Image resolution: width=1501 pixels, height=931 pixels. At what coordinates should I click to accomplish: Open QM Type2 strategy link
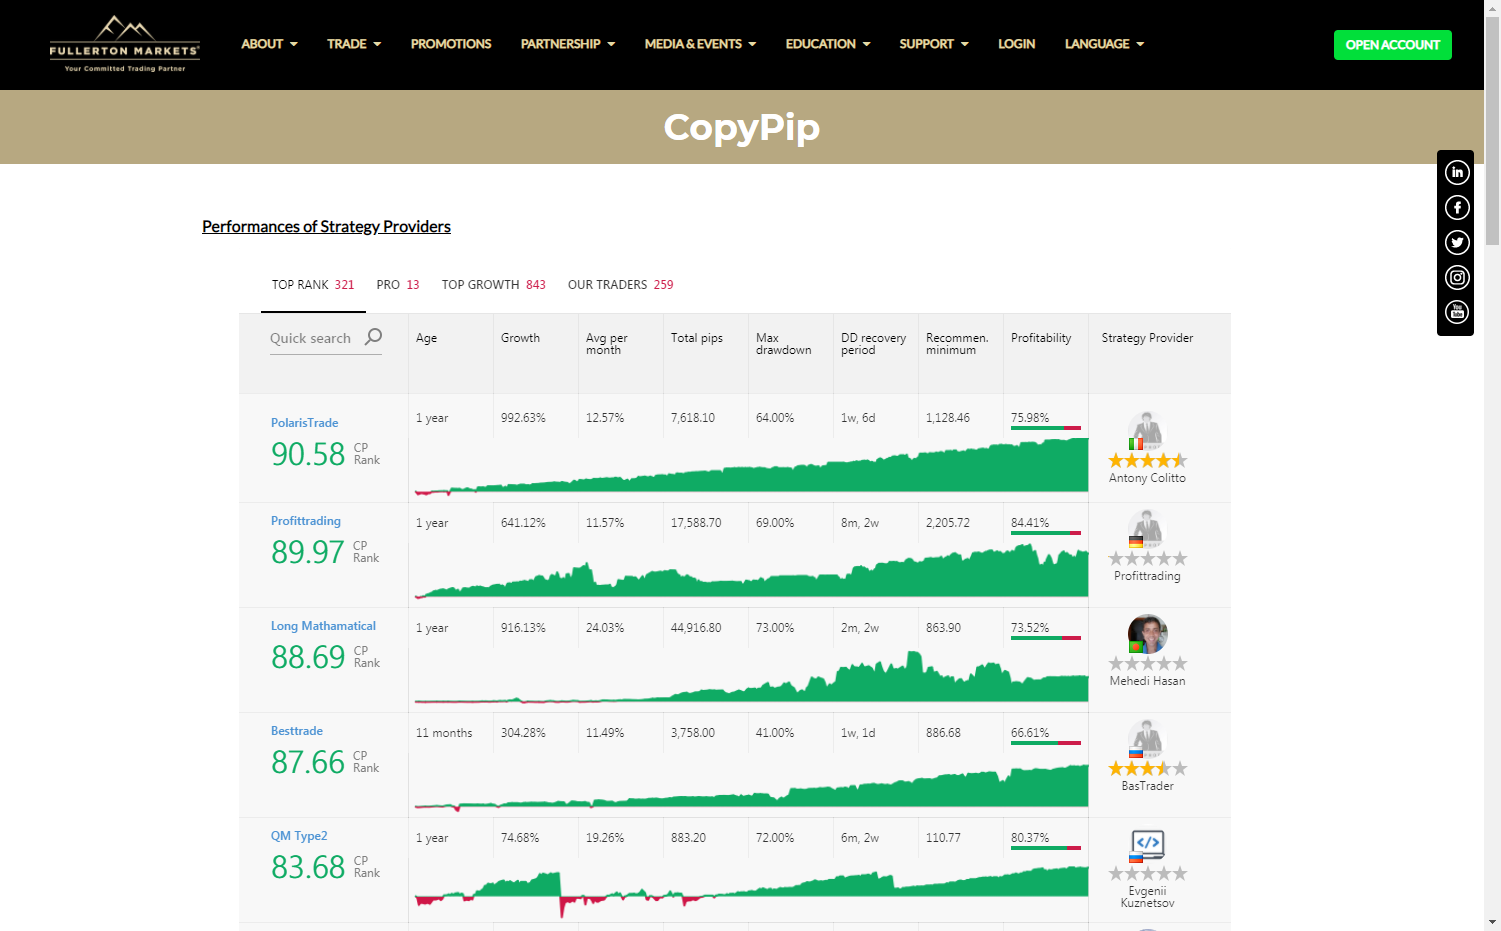tap(299, 836)
